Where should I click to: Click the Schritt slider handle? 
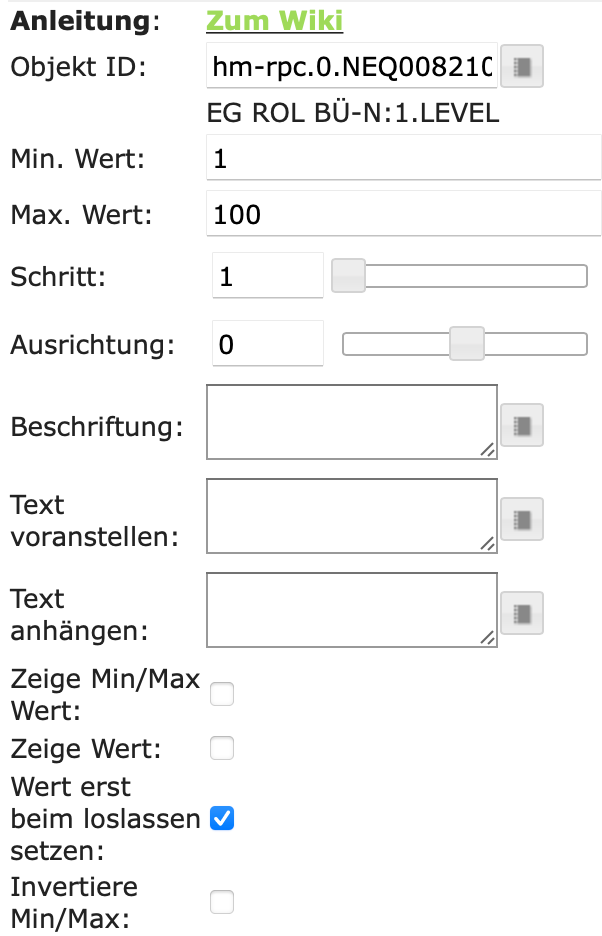click(x=349, y=276)
